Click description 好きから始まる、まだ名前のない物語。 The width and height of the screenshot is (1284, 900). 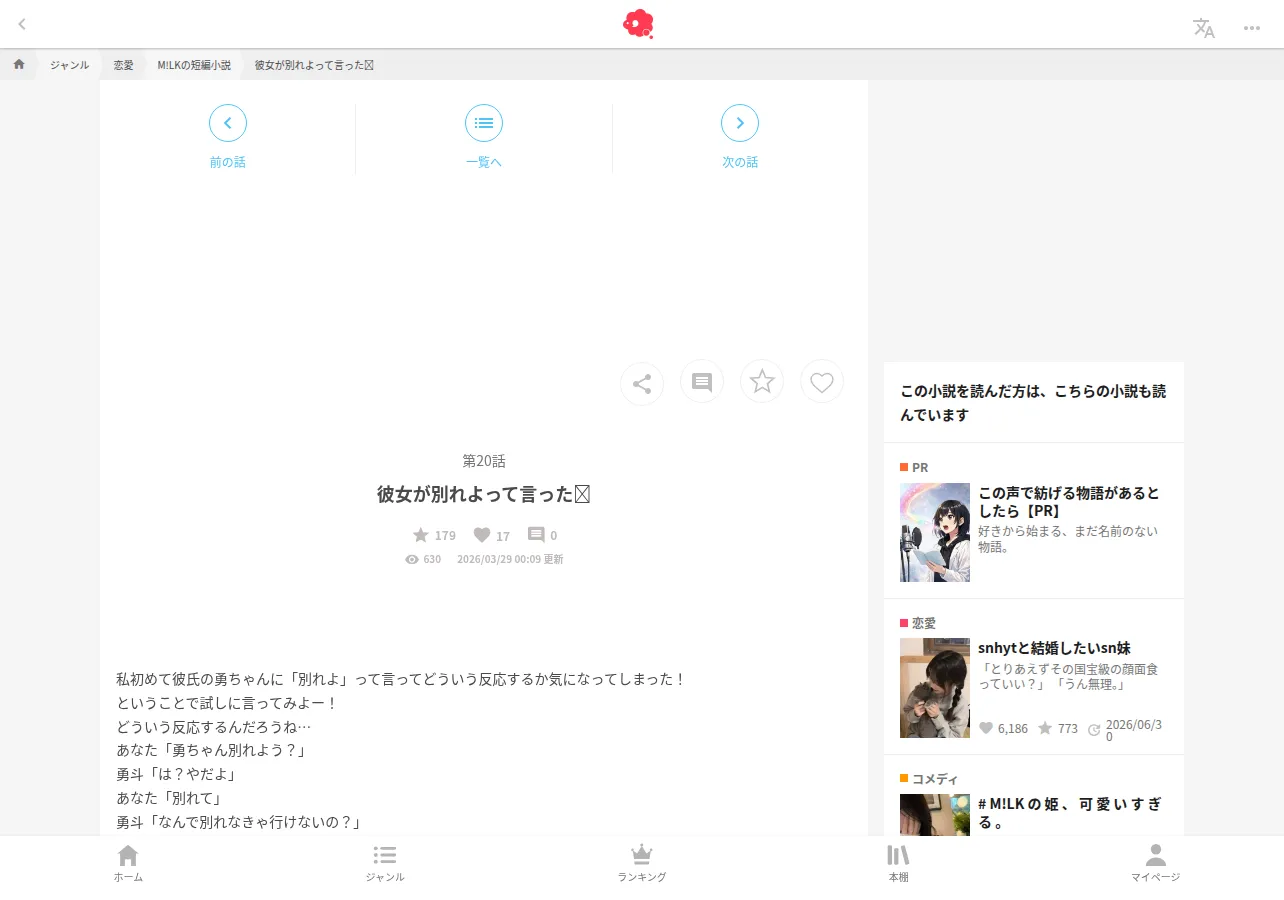pyautogui.click(x=1068, y=539)
